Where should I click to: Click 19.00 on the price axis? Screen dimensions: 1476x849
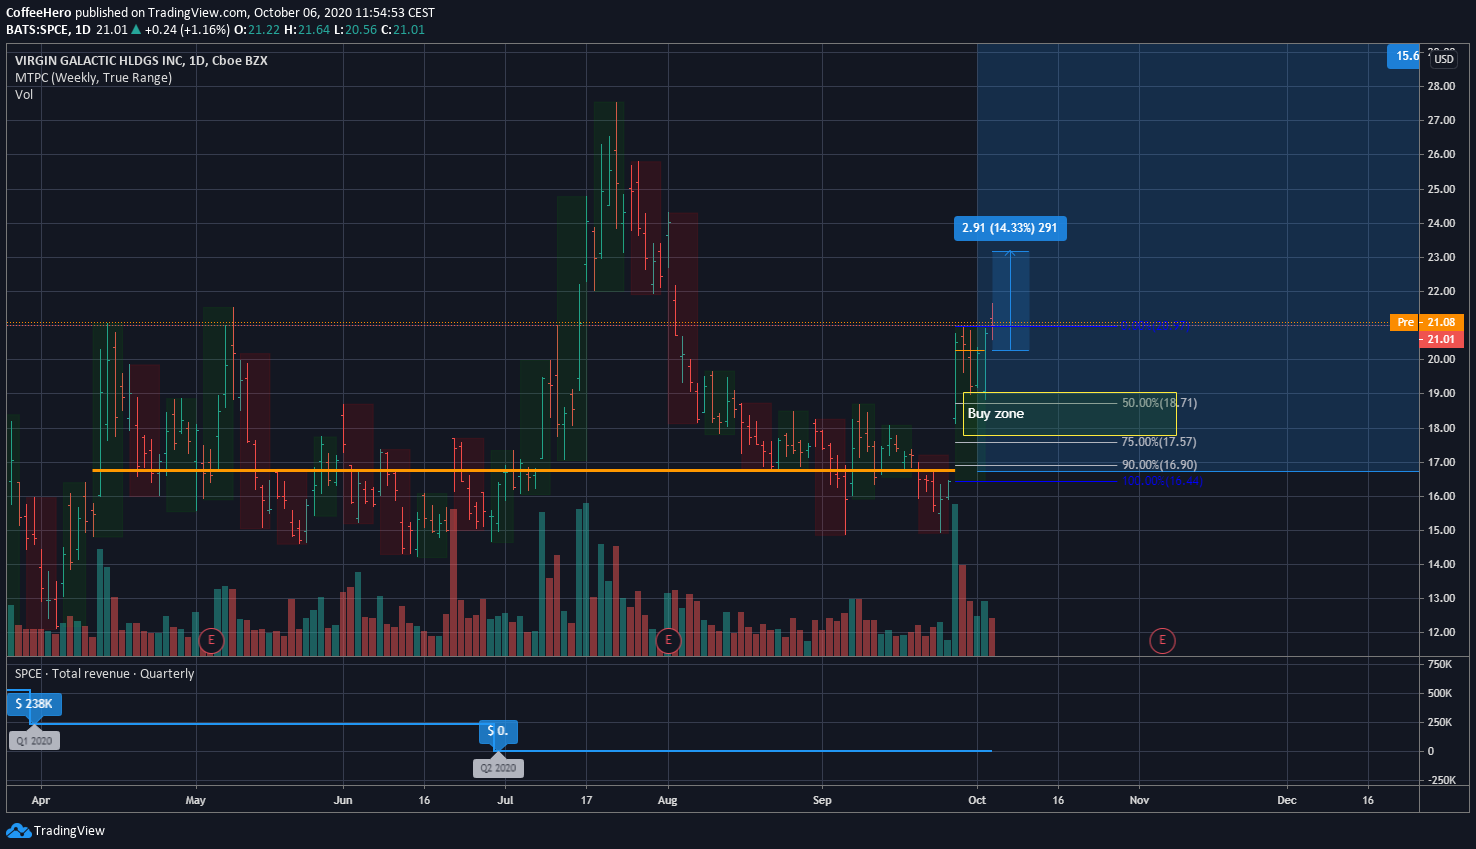(1441, 394)
